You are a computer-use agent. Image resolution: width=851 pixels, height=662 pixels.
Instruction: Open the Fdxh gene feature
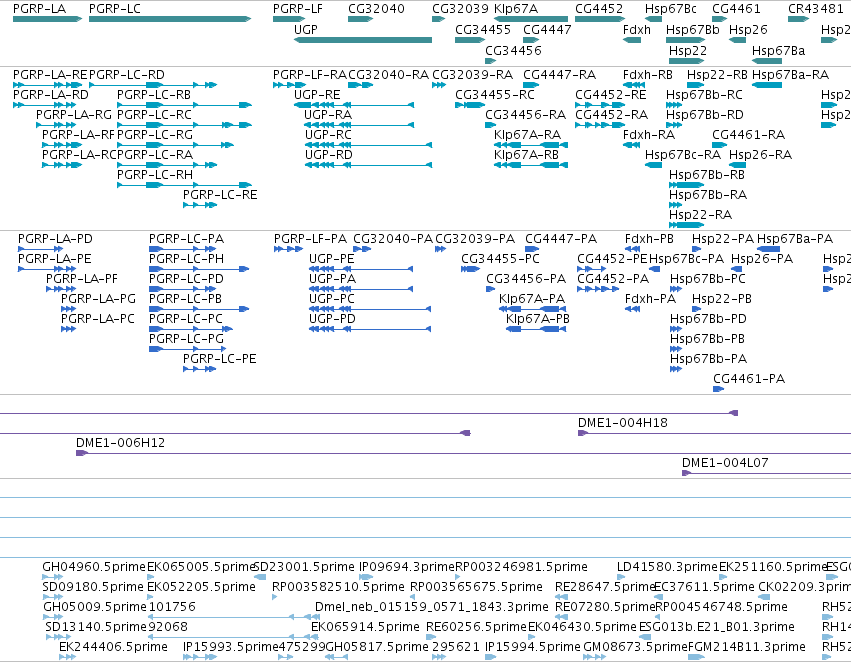pyautogui.click(x=632, y=40)
